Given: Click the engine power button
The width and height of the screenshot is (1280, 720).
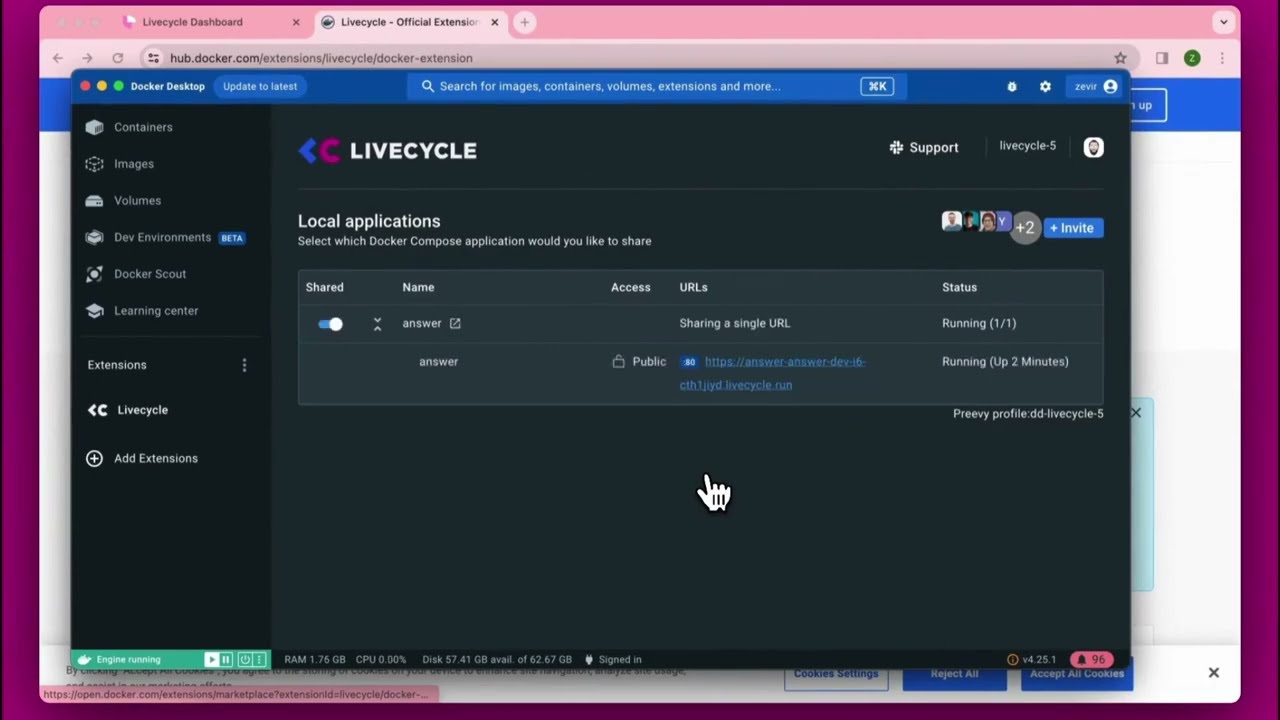Looking at the screenshot, I should [244, 659].
